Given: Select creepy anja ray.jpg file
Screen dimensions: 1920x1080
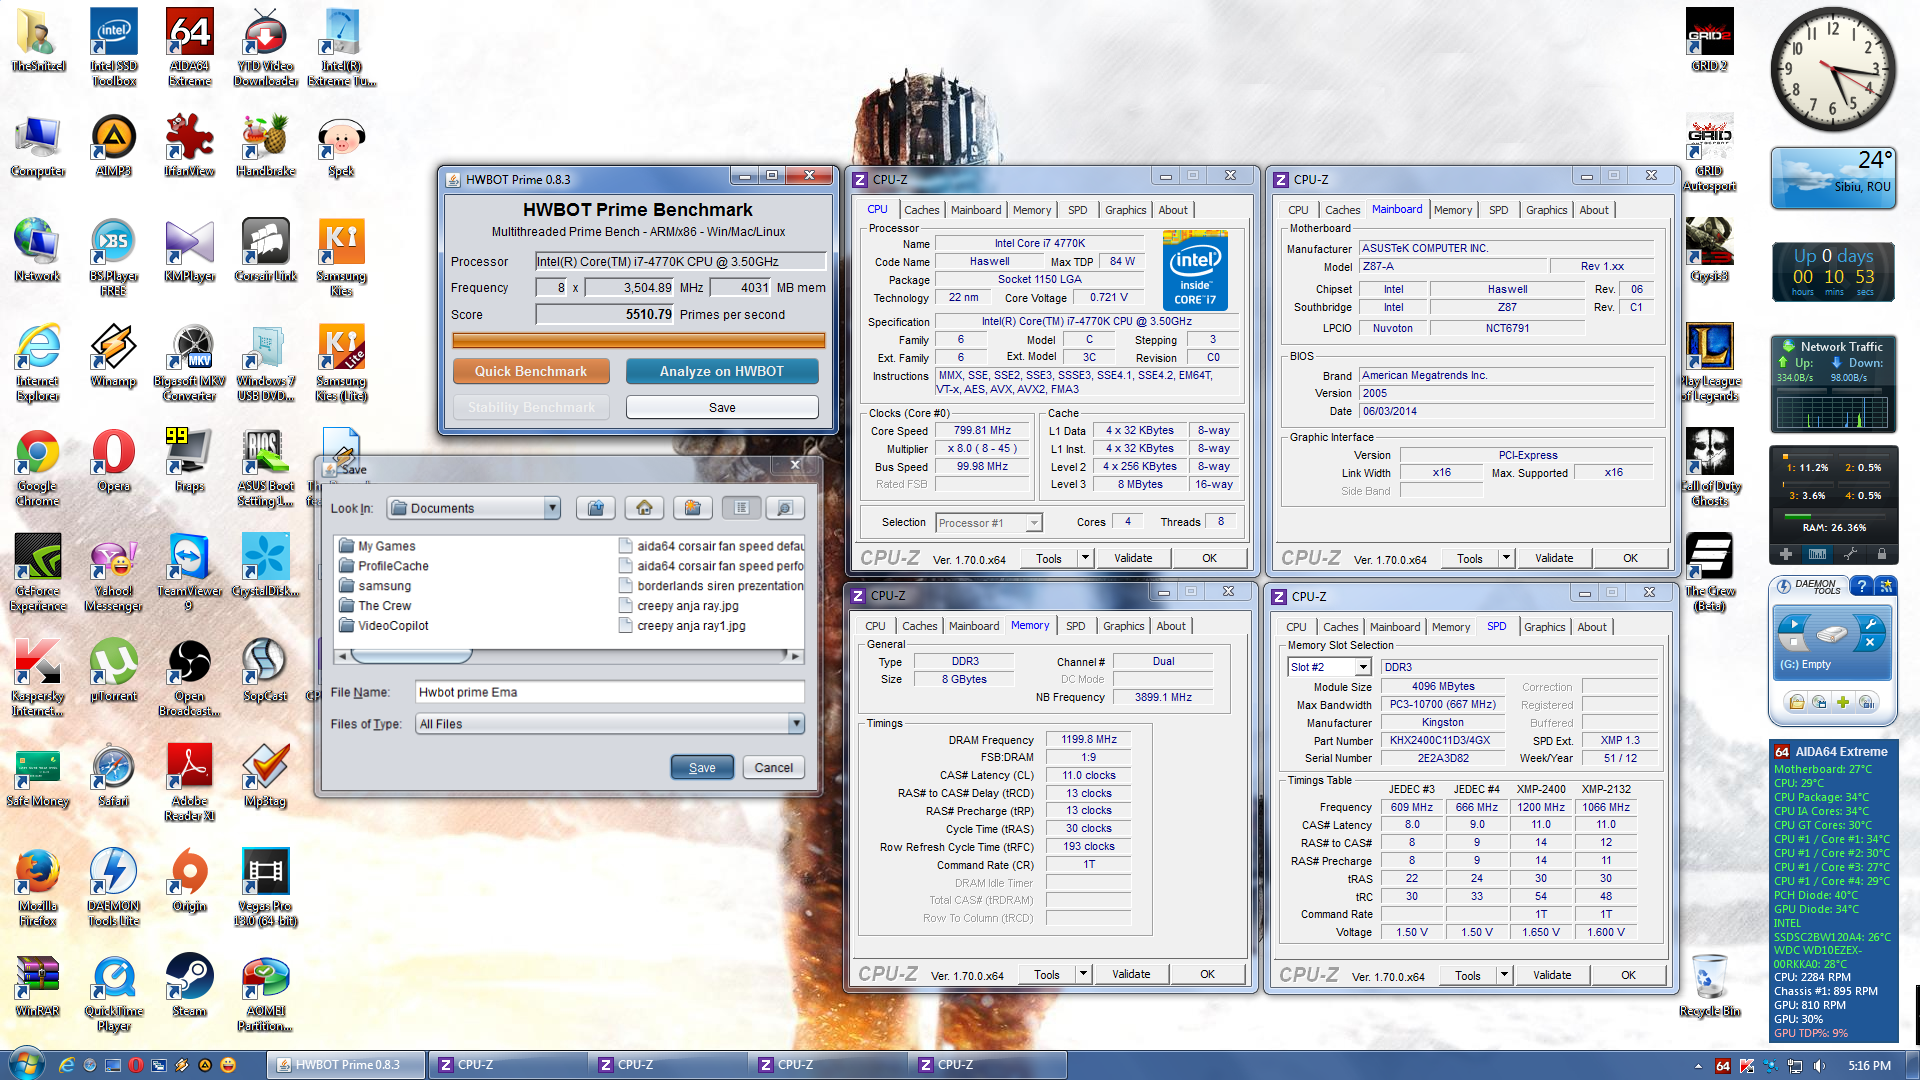Looking at the screenshot, I should (x=679, y=606).
